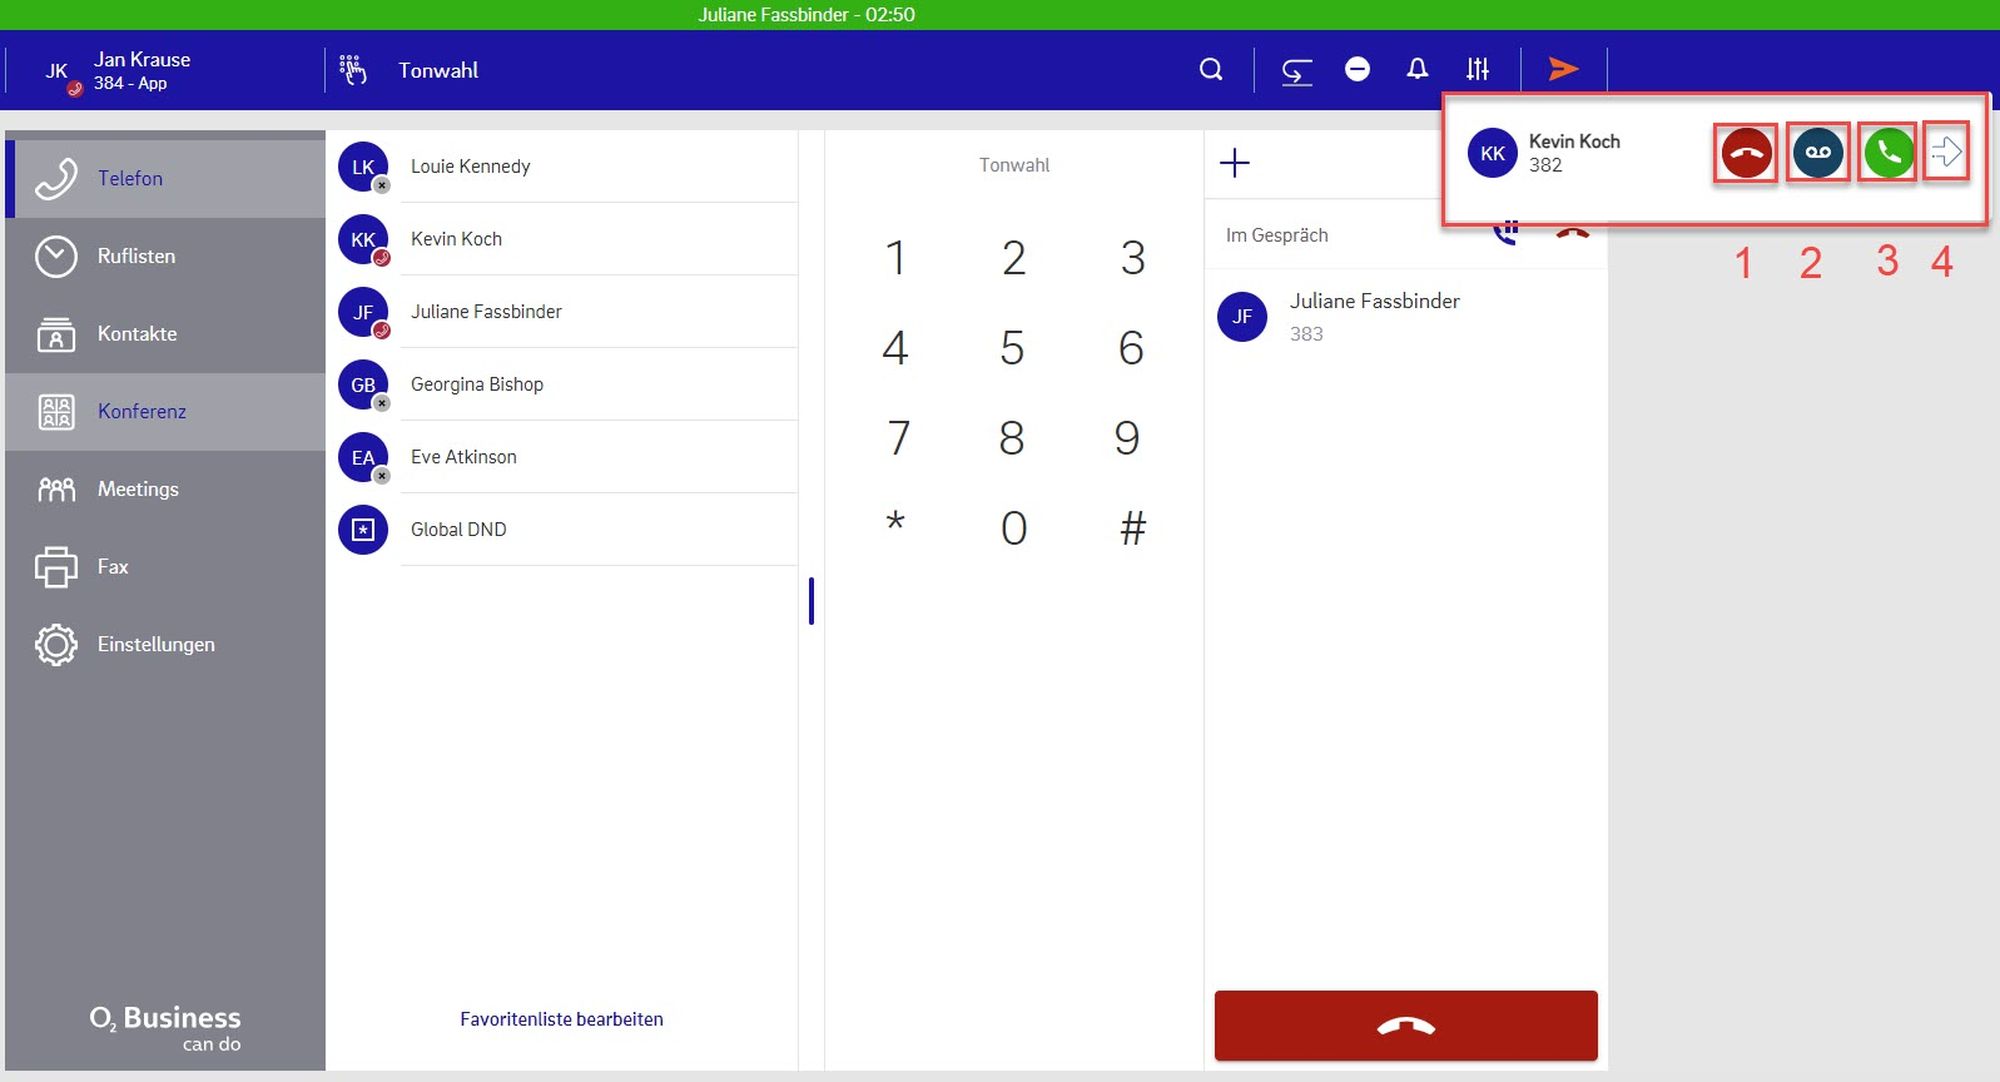Open the audio settings sliders icon
The height and width of the screenshot is (1082, 2000).
point(1477,69)
